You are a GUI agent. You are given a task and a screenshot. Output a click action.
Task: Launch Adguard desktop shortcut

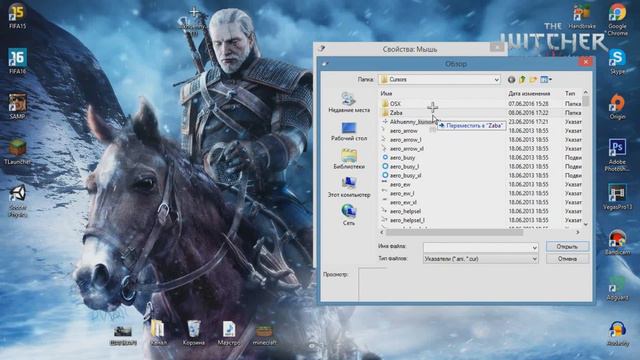tap(617, 288)
